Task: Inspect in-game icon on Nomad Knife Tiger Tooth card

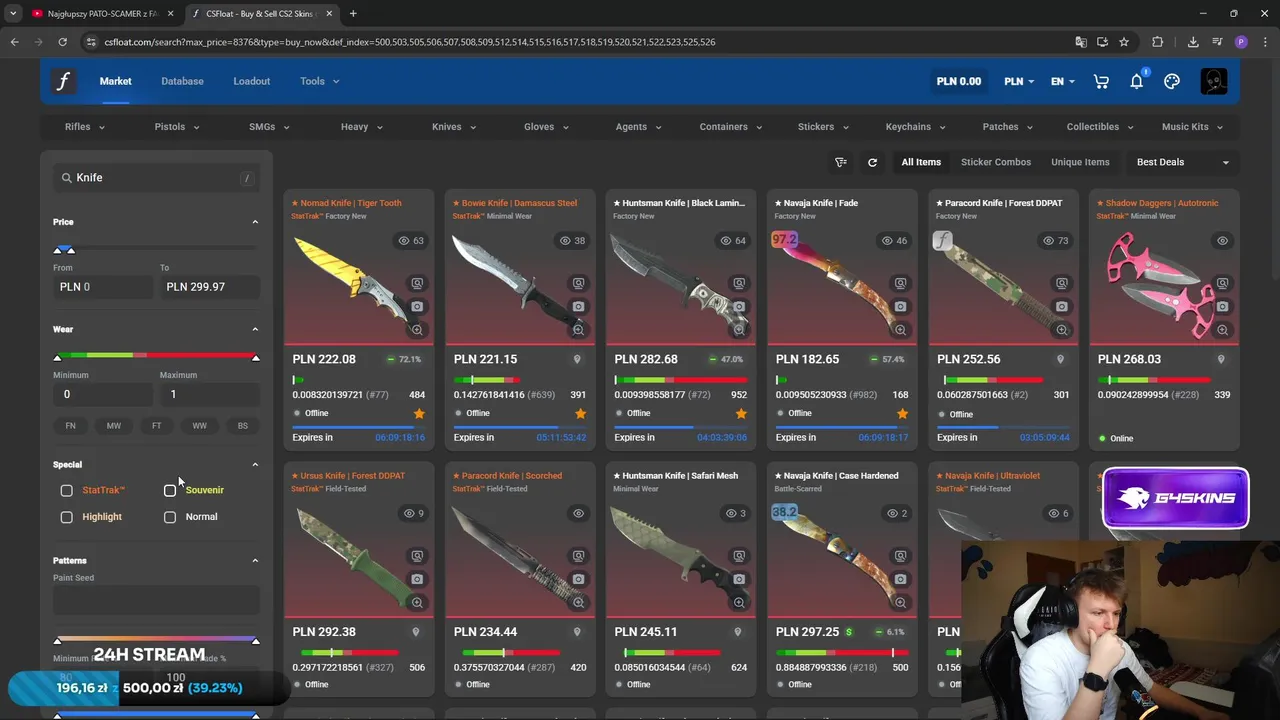Action: (417, 283)
